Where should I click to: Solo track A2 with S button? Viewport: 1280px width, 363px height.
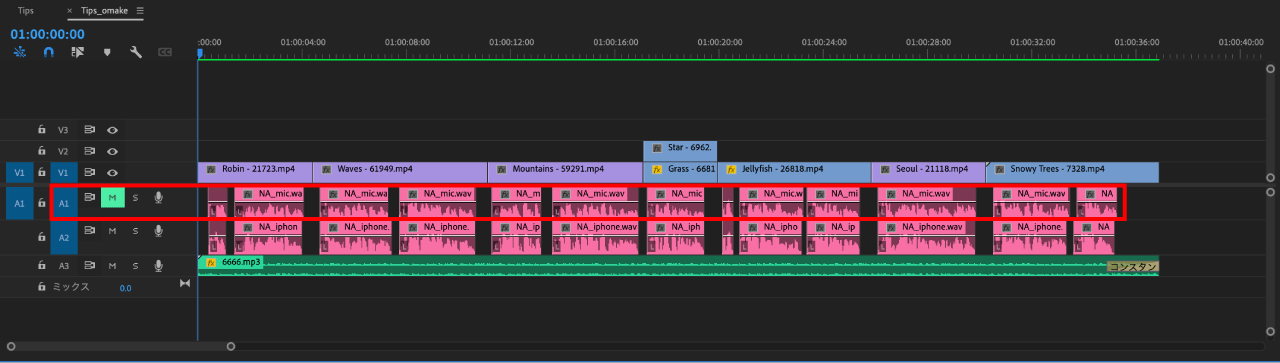pyautogui.click(x=135, y=232)
